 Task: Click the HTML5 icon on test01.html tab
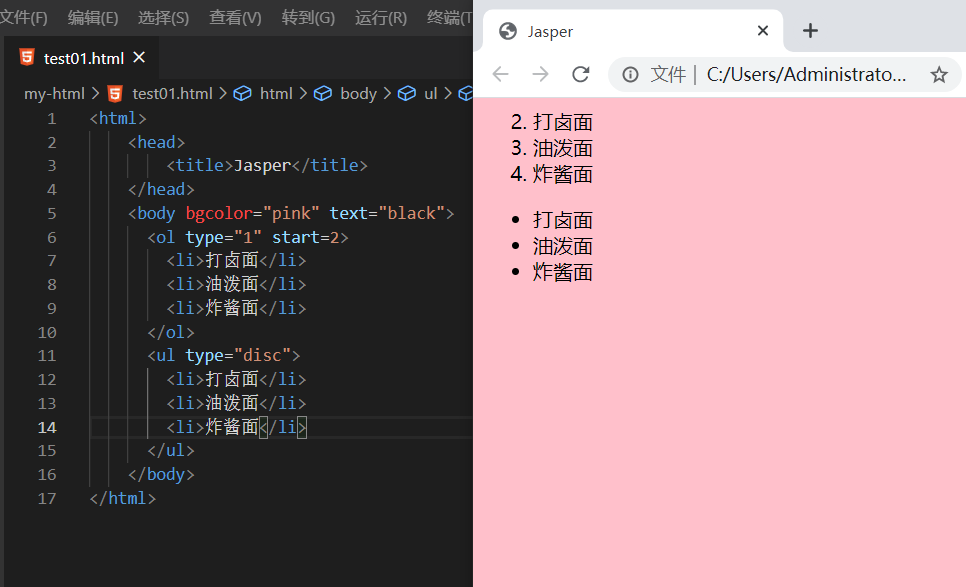click(26, 58)
